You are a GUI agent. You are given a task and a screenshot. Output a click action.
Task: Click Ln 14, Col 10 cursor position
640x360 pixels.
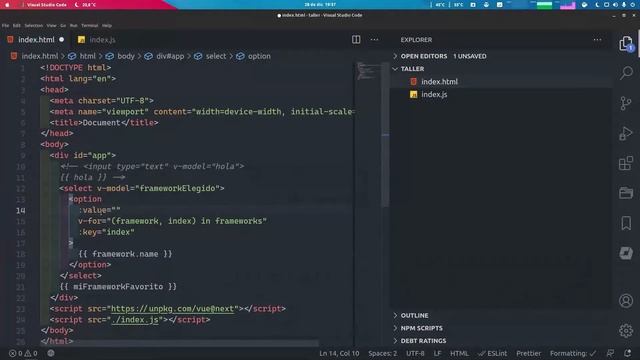click(339, 353)
